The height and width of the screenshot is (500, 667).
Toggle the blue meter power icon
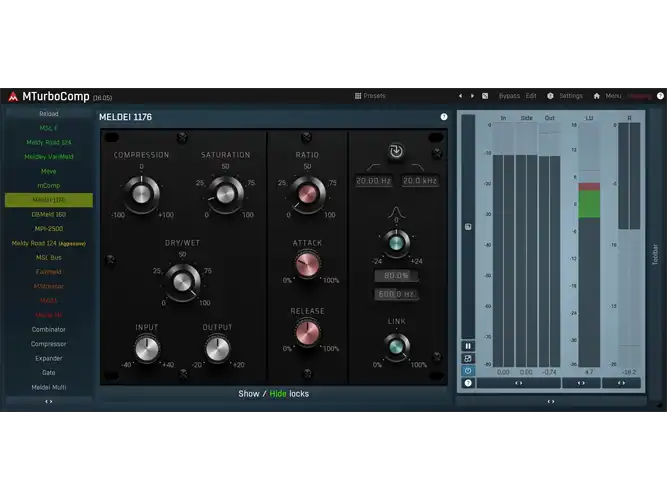[x=468, y=371]
